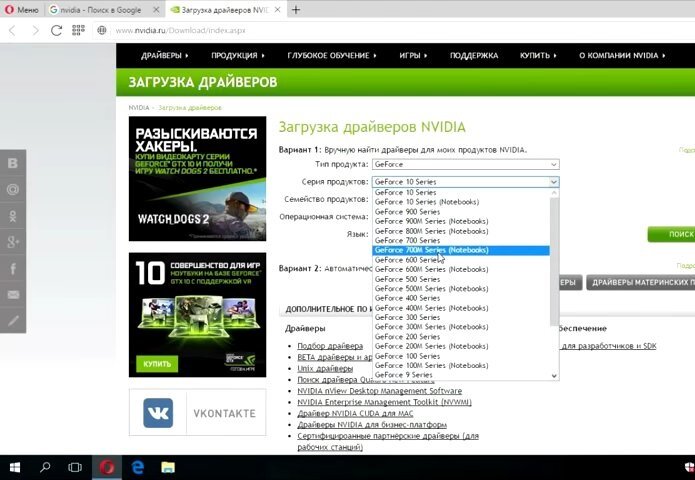
Task: Open the Тип продукта GeForce dropdown
Action: click(x=465, y=164)
